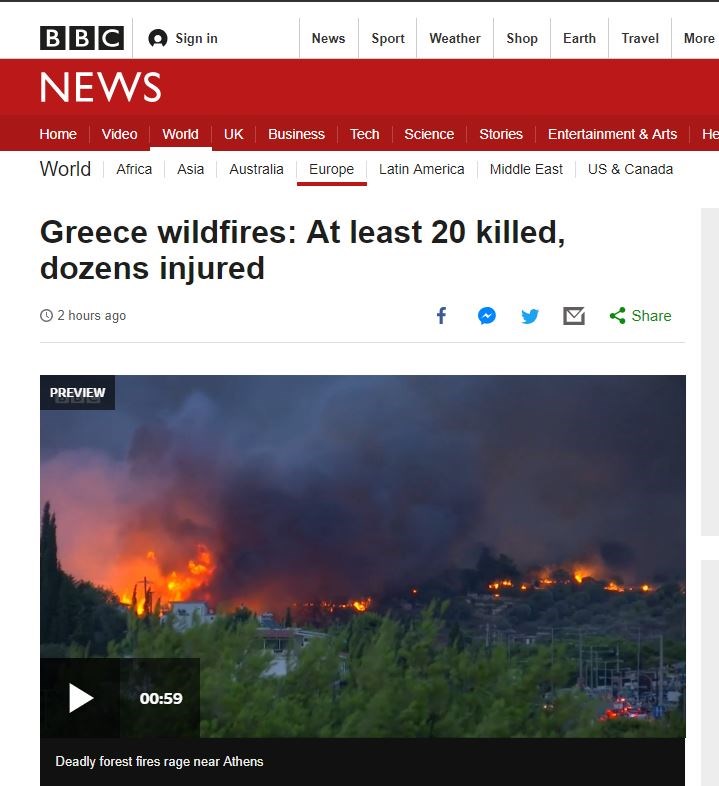Screen dimensions: 719x786
Task: Expand the More menu in top bar
Action: coord(699,38)
